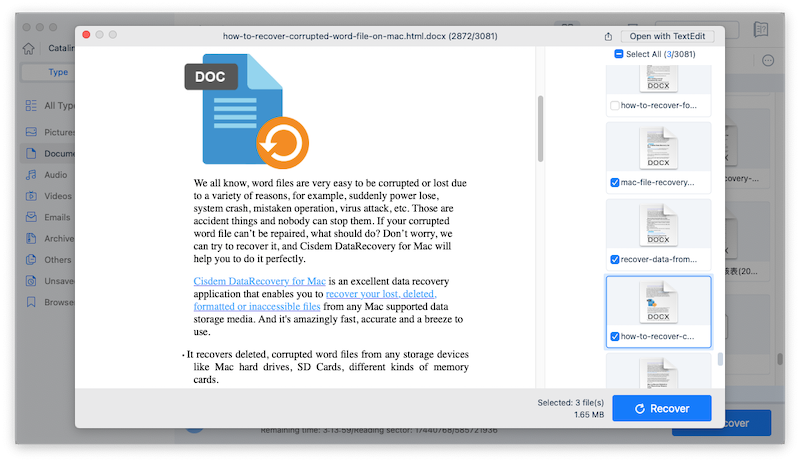The height and width of the screenshot is (462, 800).
Task: Click the document preview vertical scrollbar
Action: (540, 129)
